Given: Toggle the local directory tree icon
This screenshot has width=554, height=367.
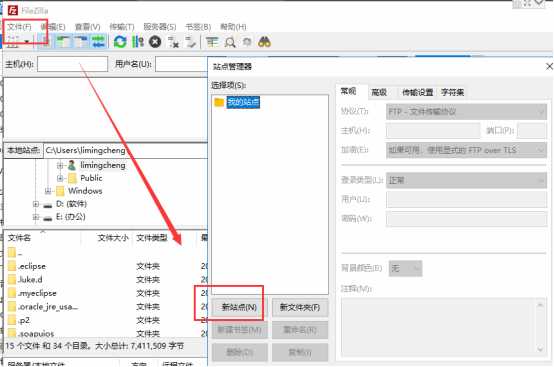Looking at the screenshot, I should tap(64, 42).
